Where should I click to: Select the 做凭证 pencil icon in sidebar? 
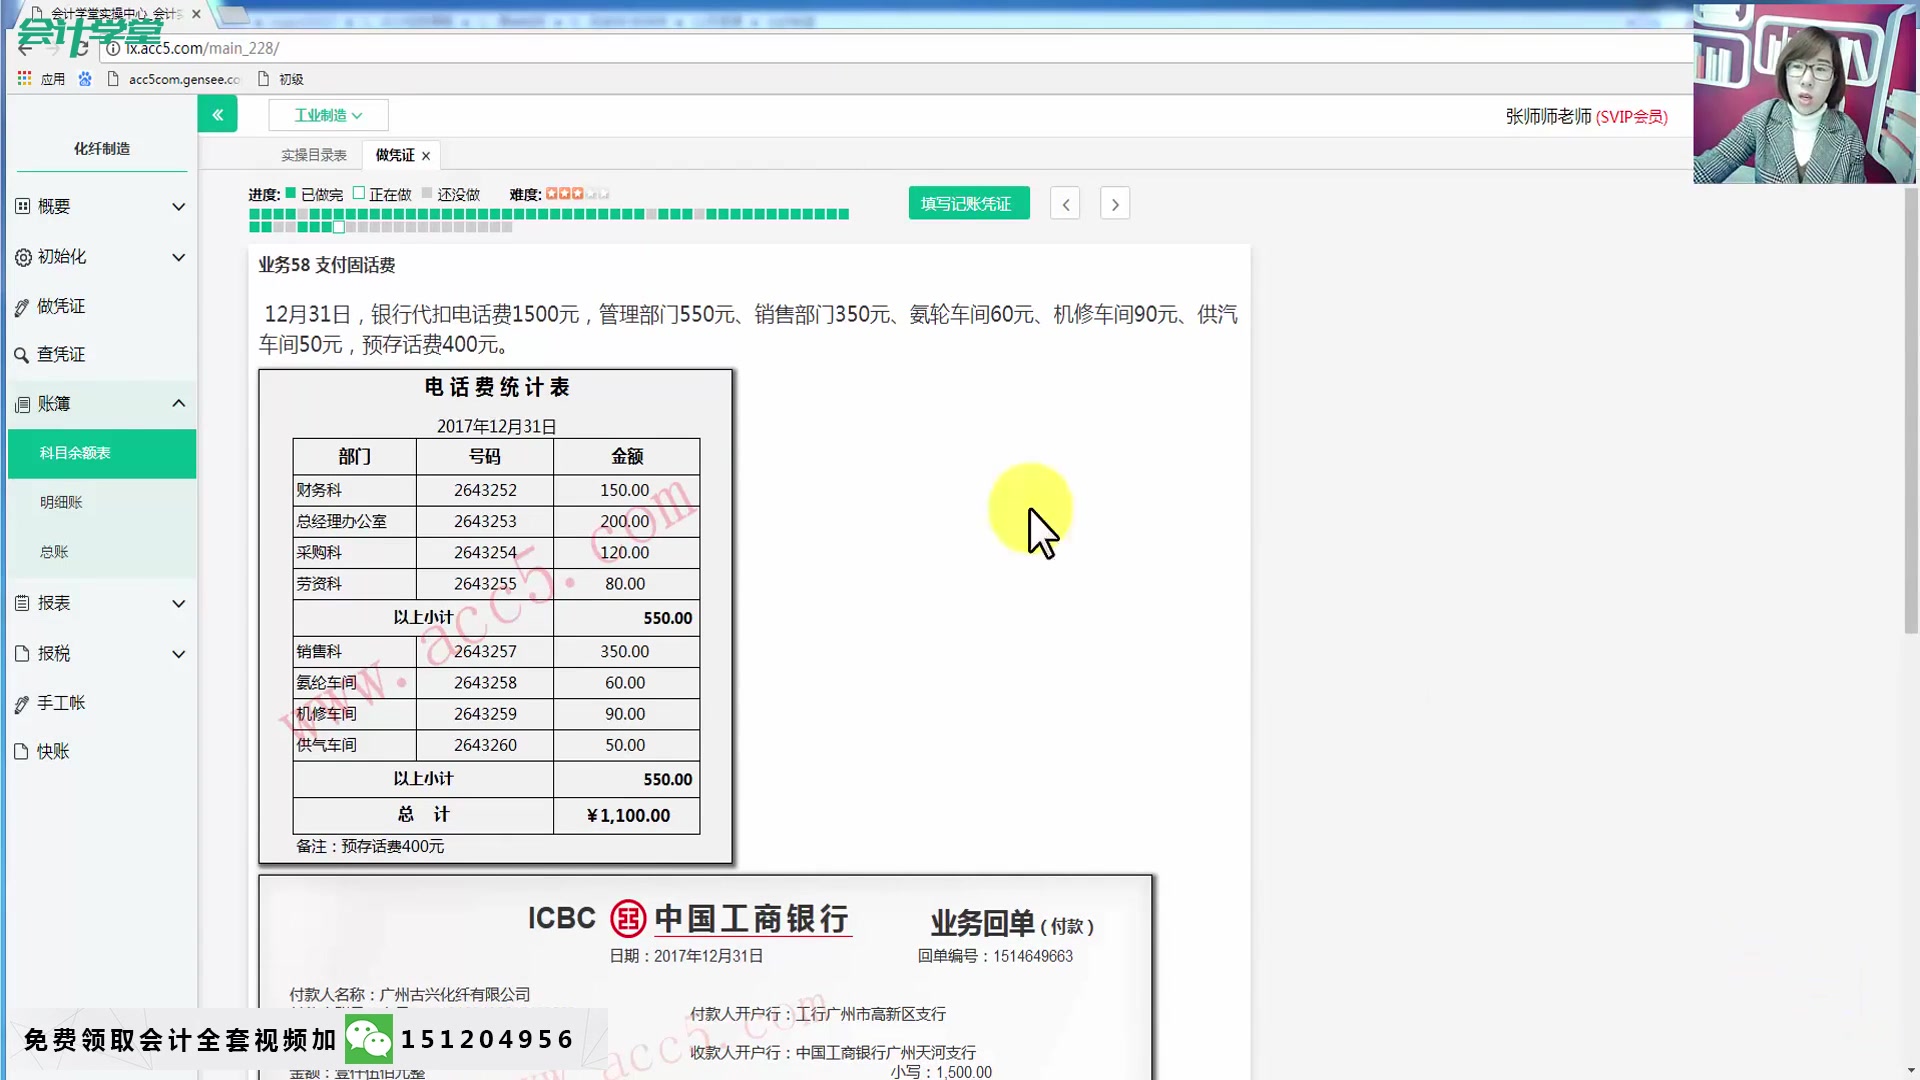(x=21, y=306)
